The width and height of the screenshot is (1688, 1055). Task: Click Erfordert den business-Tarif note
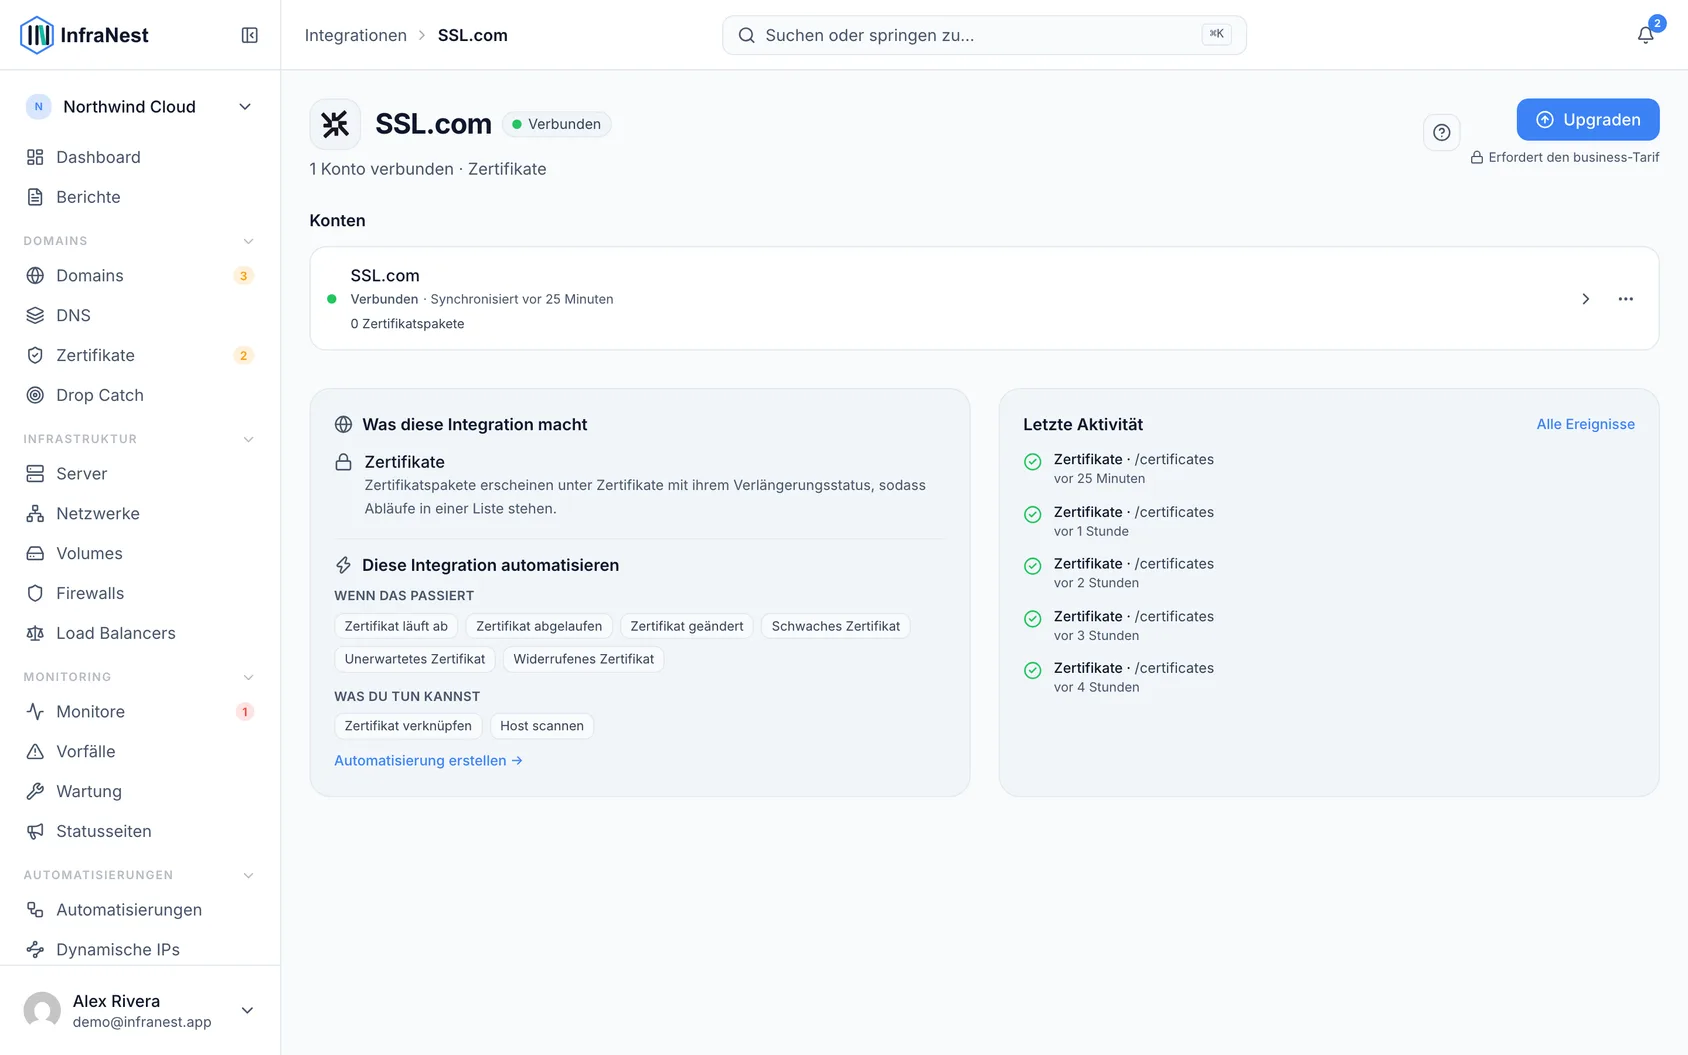tap(1565, 157)
